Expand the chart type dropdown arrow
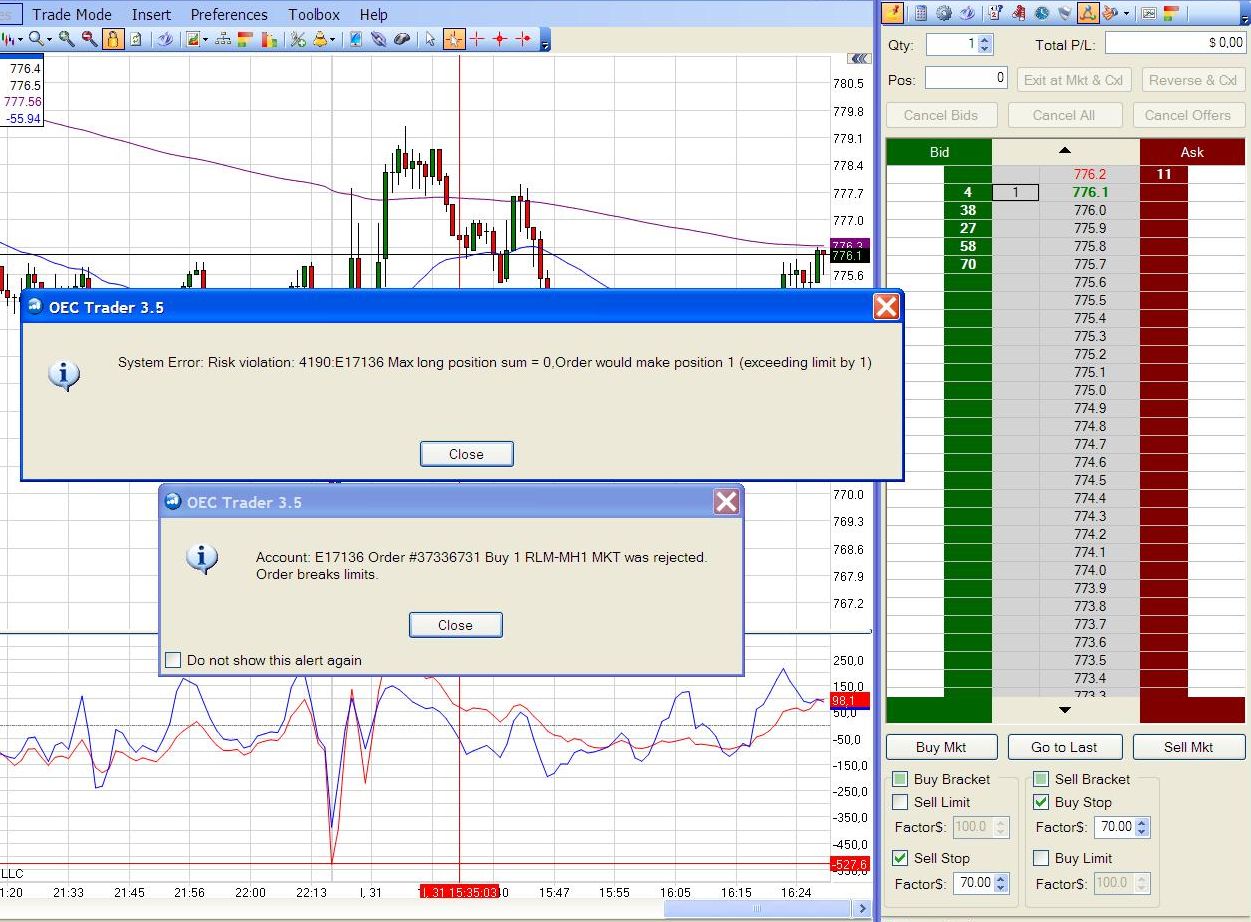This screenshot has width=1251, height=922. 22,39
